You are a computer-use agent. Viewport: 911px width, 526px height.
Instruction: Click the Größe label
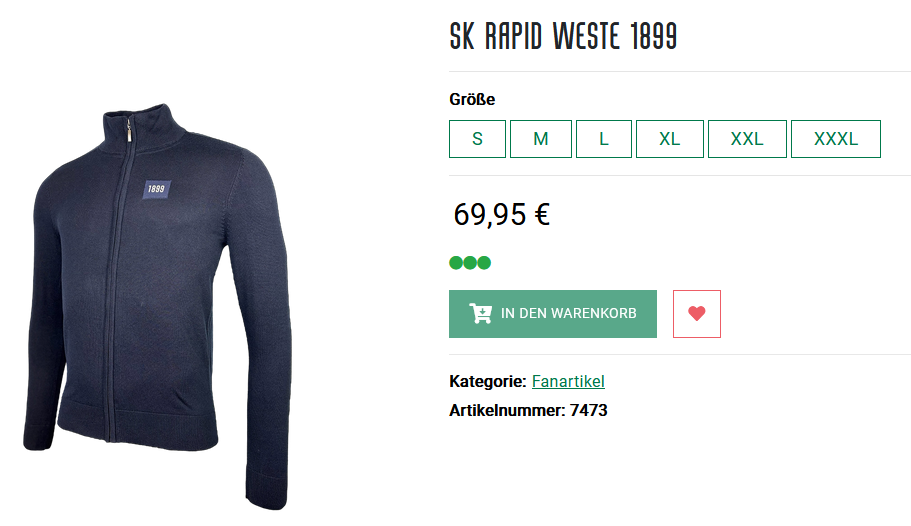472,99
